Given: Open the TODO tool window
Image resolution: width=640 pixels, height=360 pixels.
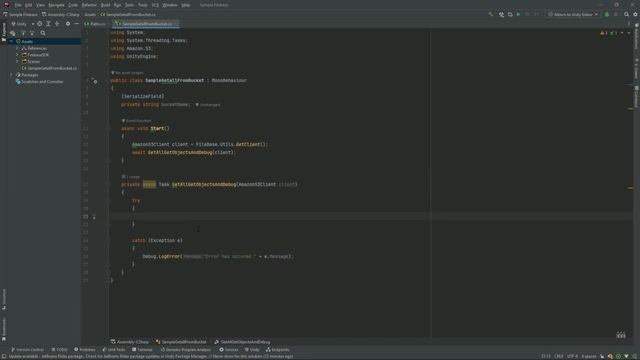Looking at the screenshot, I should tap(60, 350).
